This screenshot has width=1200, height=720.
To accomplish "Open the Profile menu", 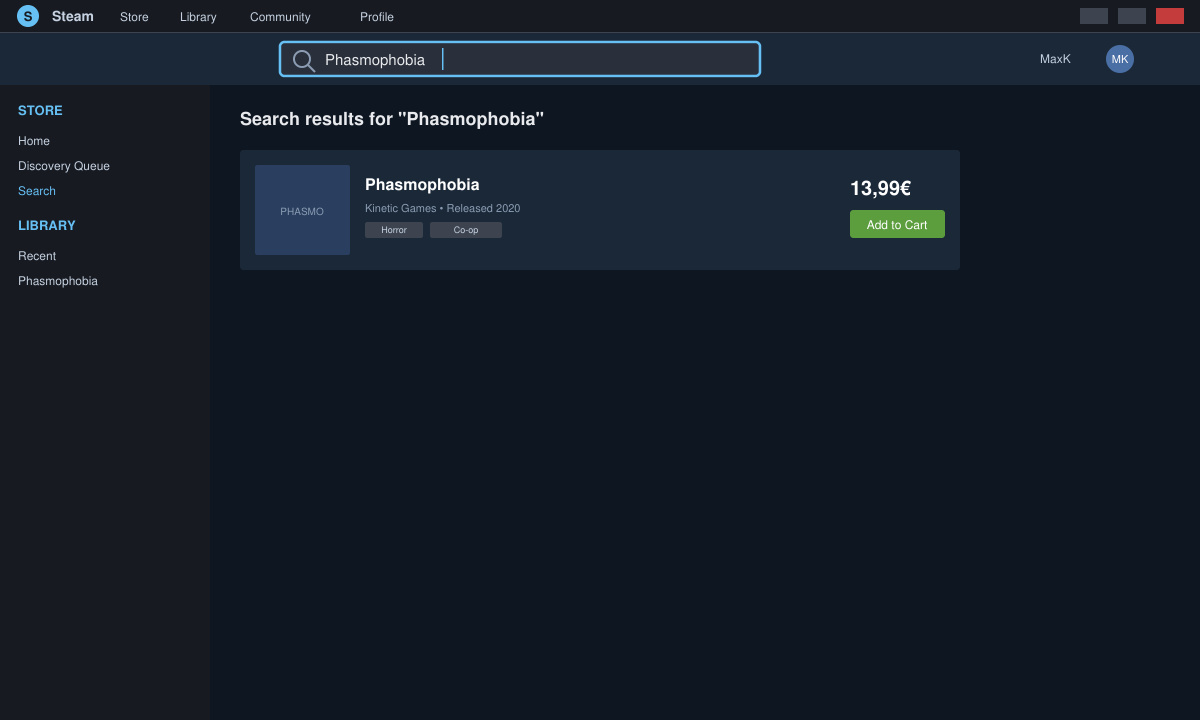I will (x=377, y=17).
